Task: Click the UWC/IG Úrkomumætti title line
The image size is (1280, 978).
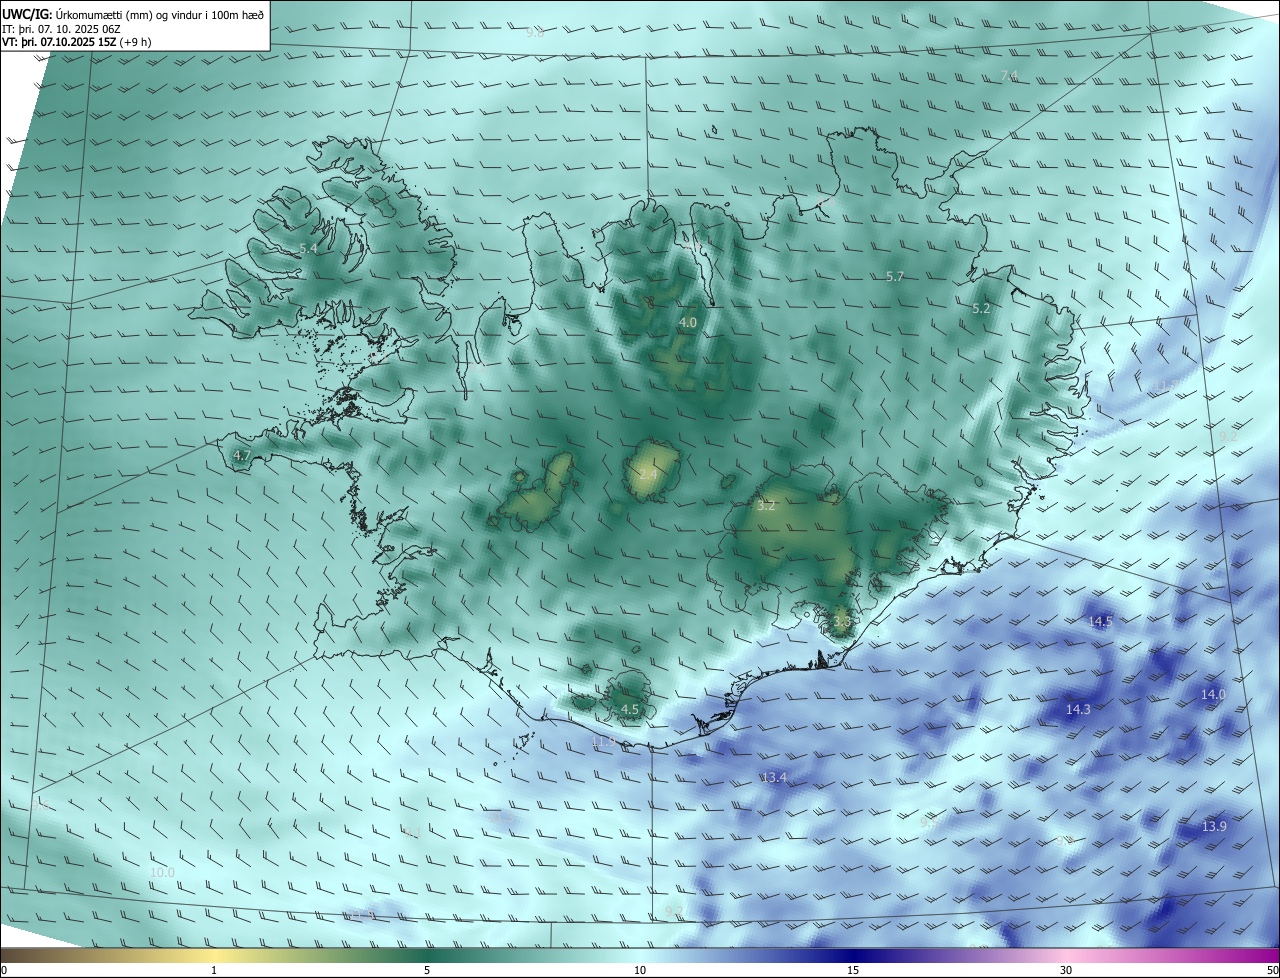Action: point(133,14)
